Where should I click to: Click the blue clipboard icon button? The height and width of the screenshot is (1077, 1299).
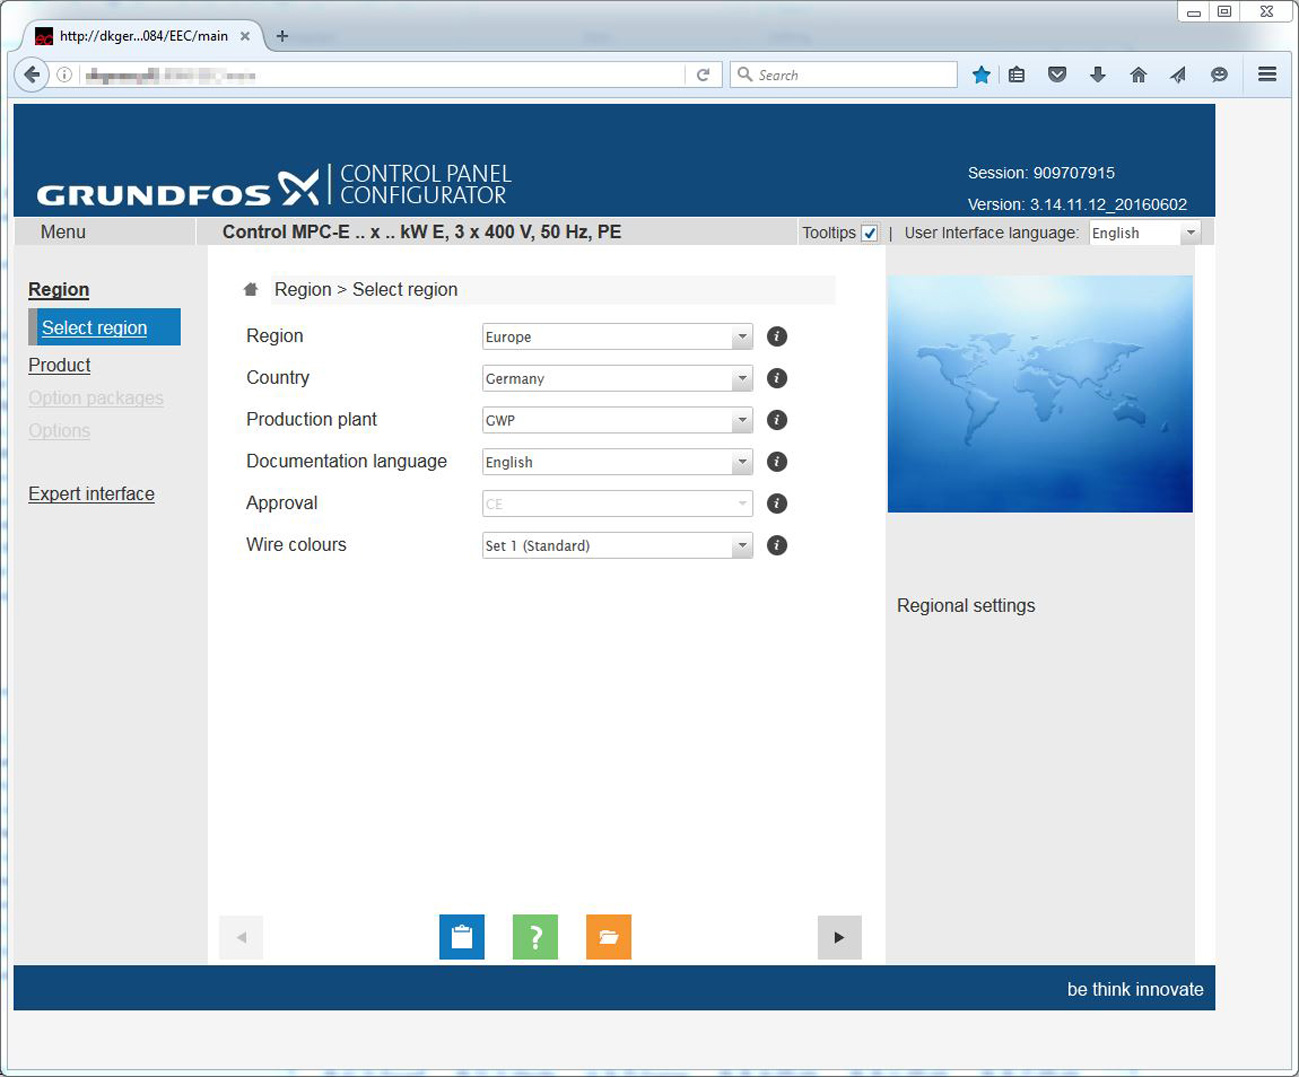click(461, 937)
